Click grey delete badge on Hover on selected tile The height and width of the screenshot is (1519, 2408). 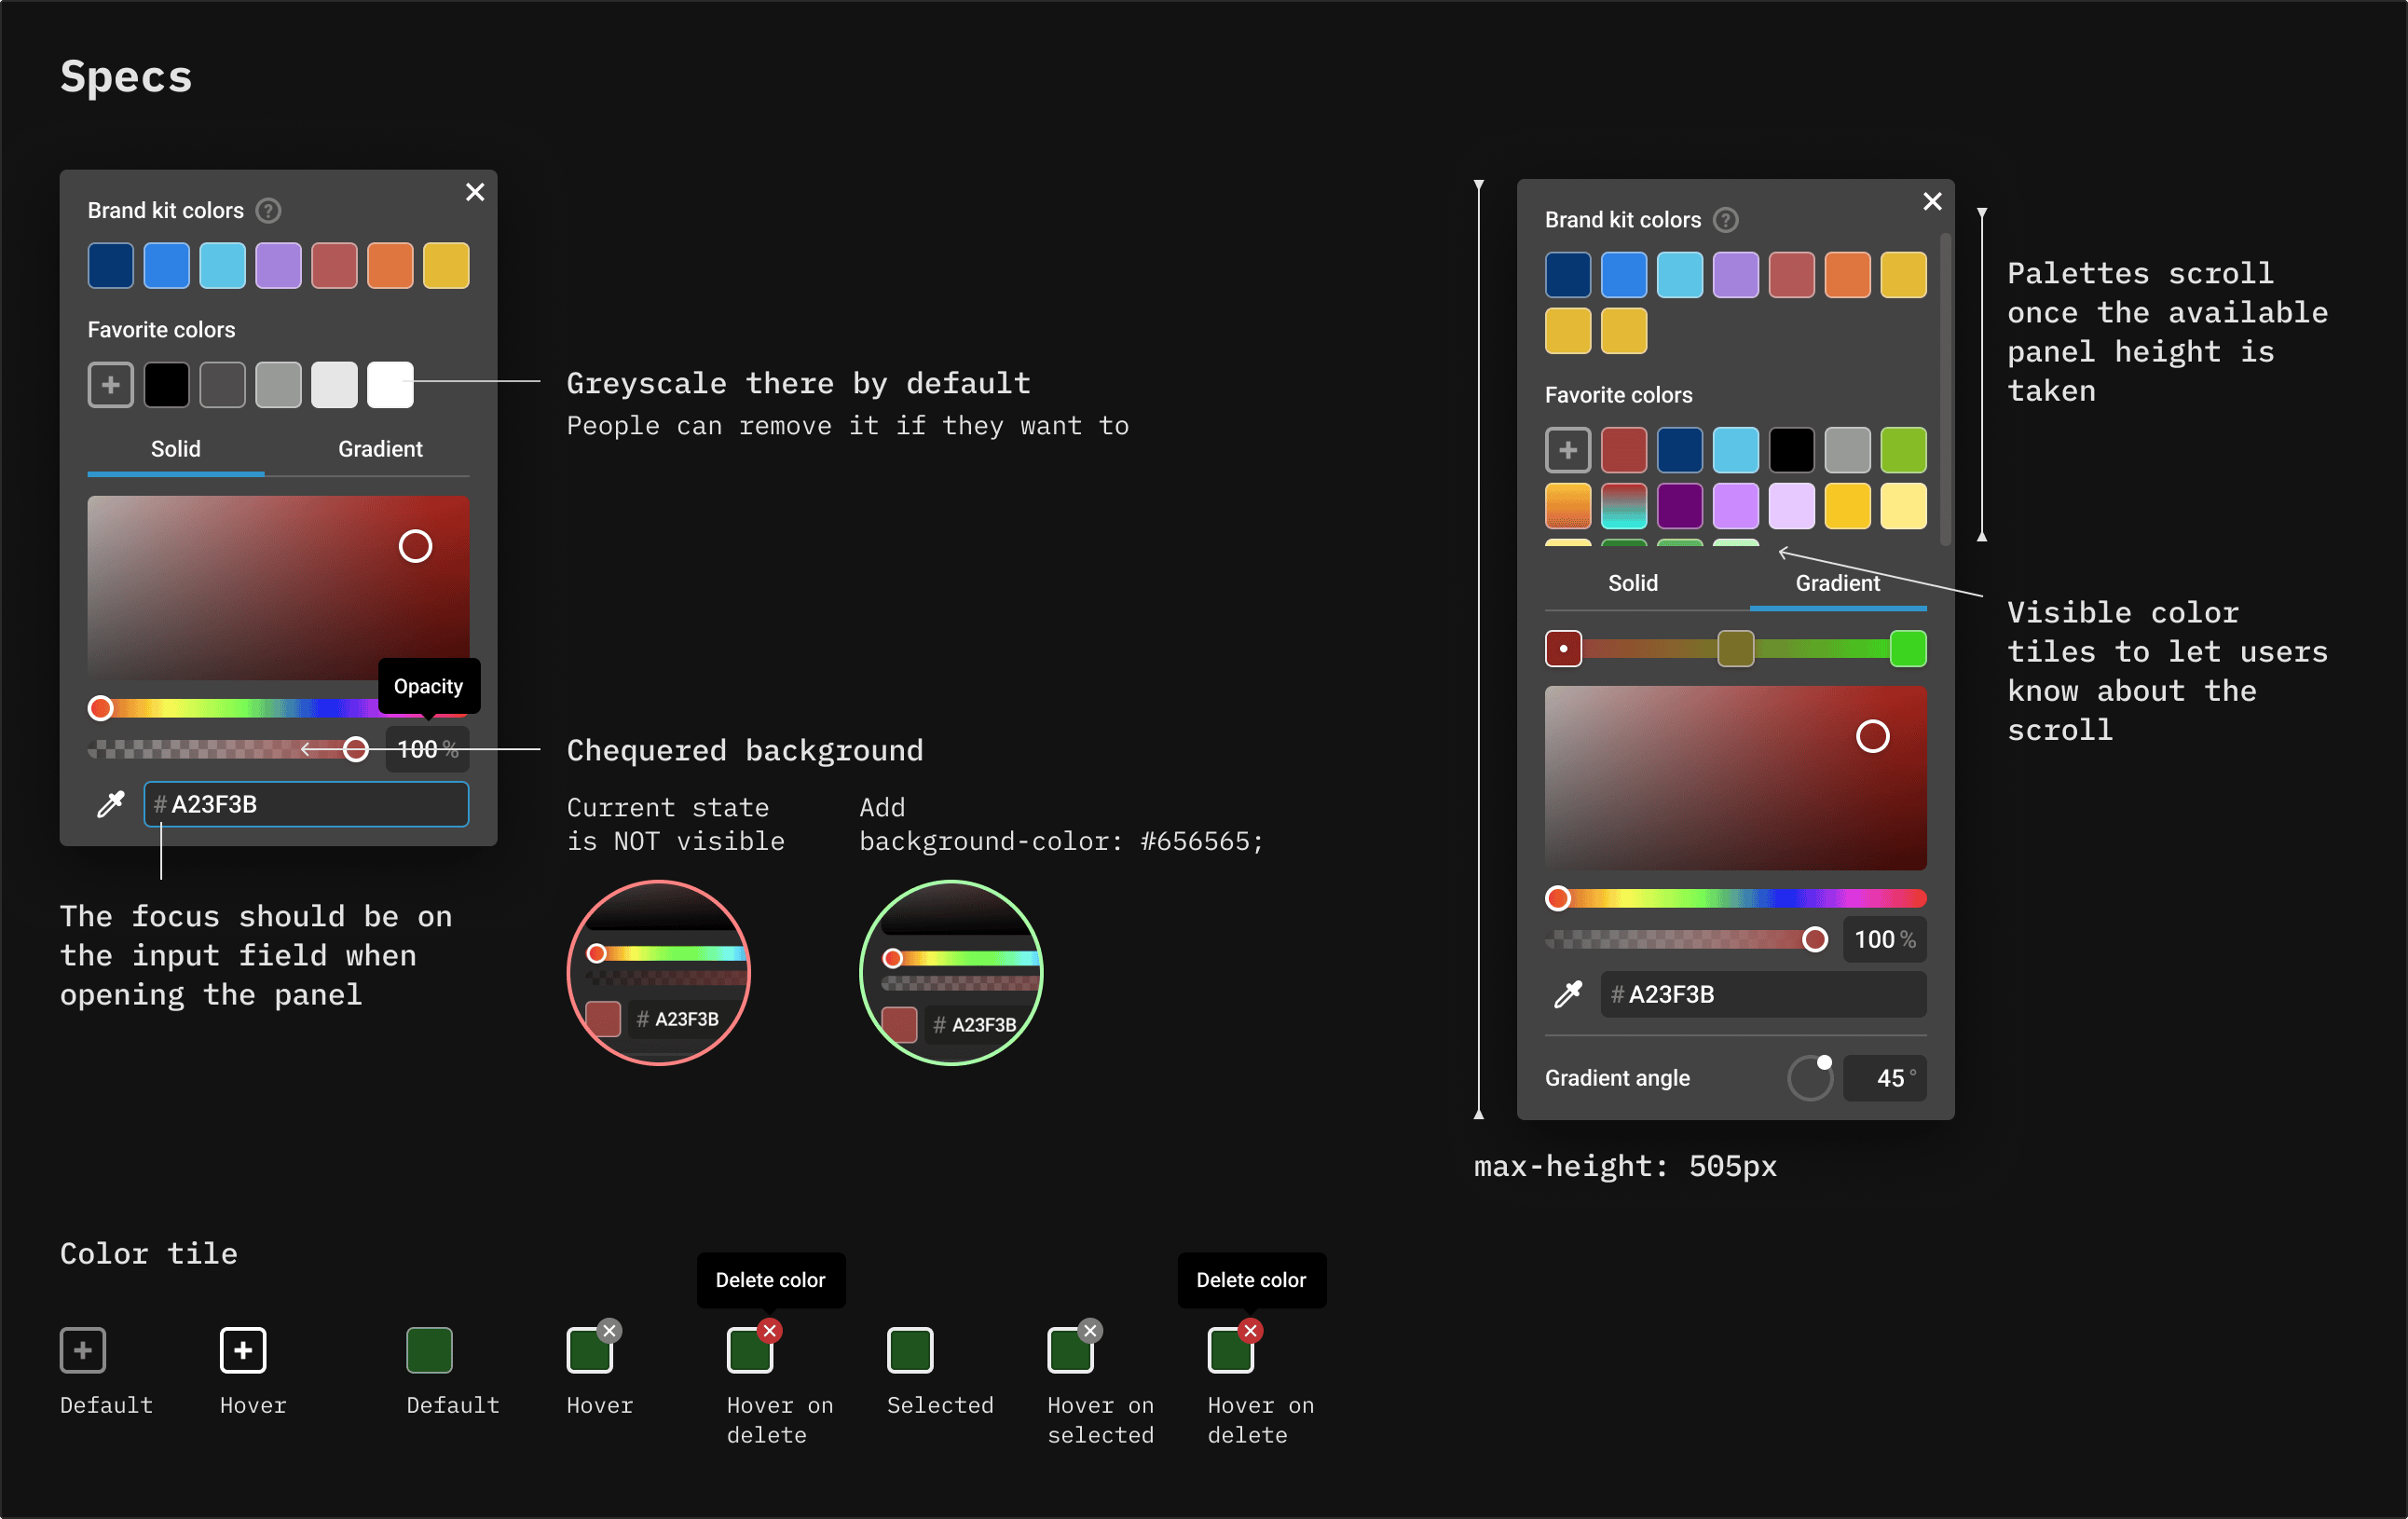1090,1331
